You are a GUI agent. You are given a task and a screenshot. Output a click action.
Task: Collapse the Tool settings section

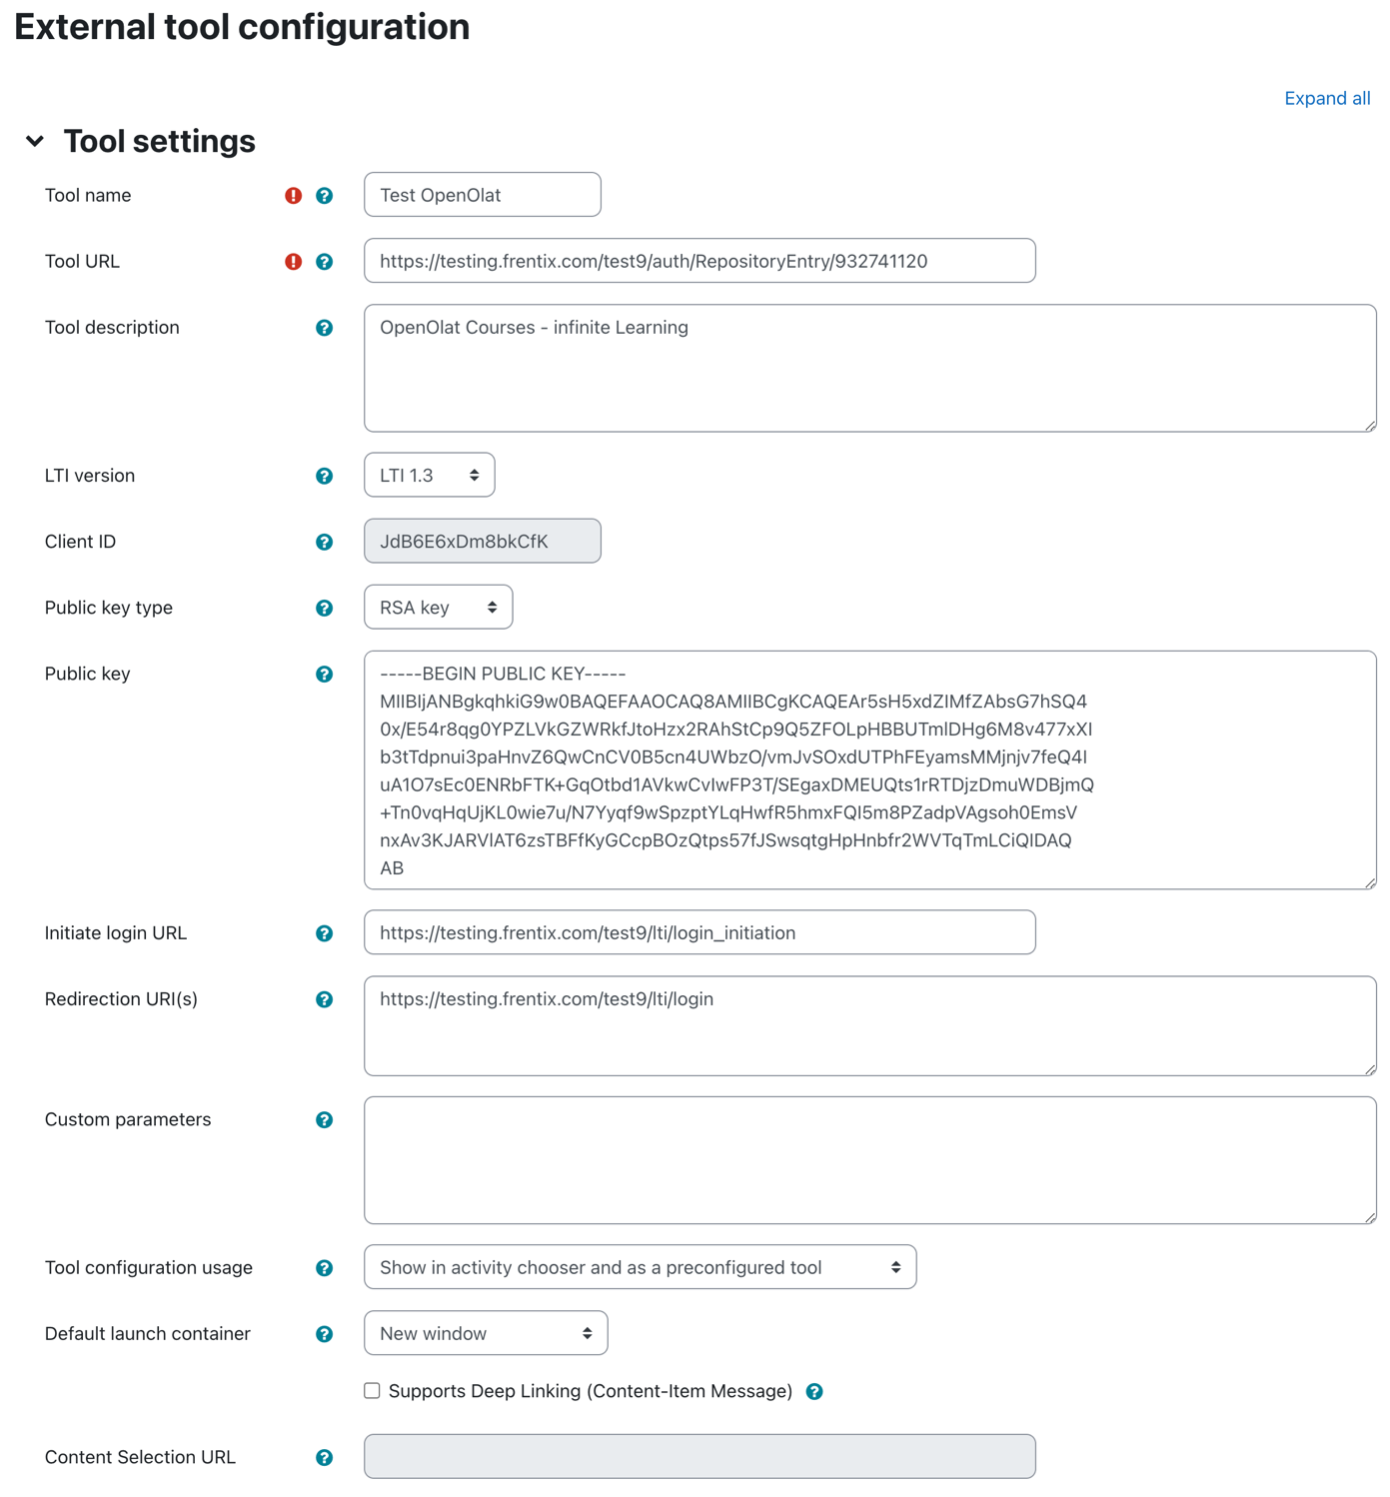35,141
